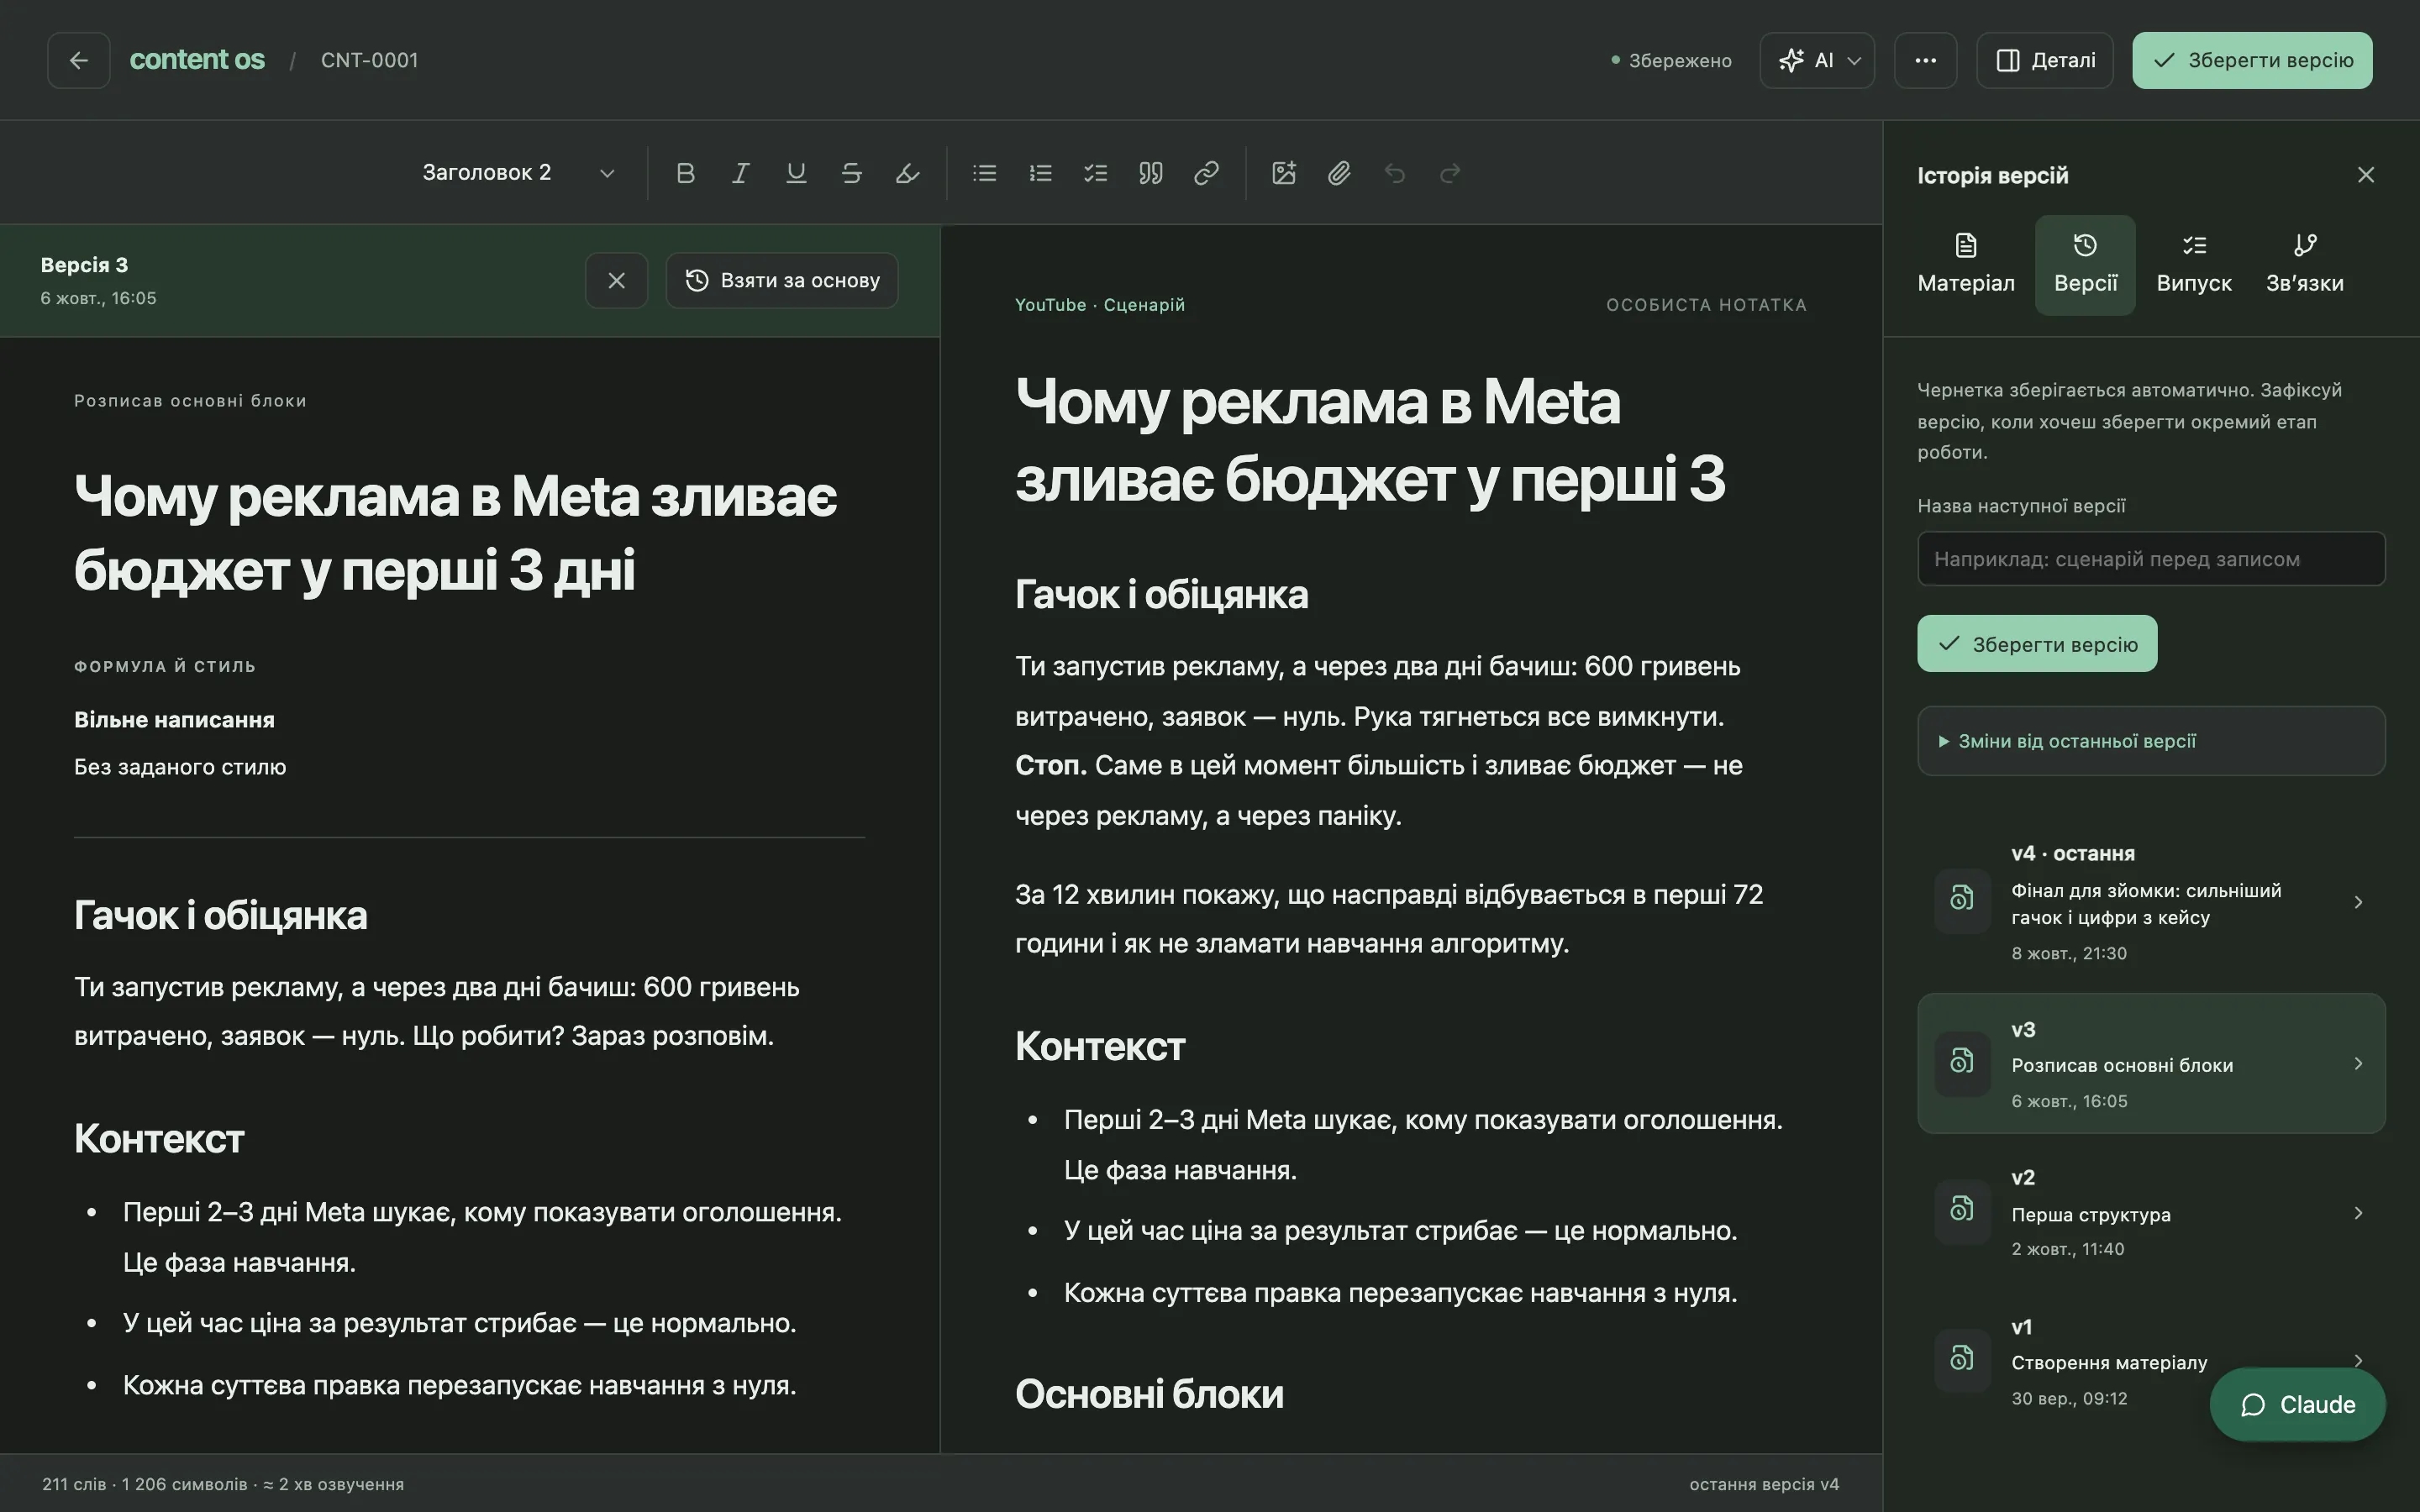Go back with the arrow button
The width and height of the screenshot is (2420, 1512).
coord(78,60)
